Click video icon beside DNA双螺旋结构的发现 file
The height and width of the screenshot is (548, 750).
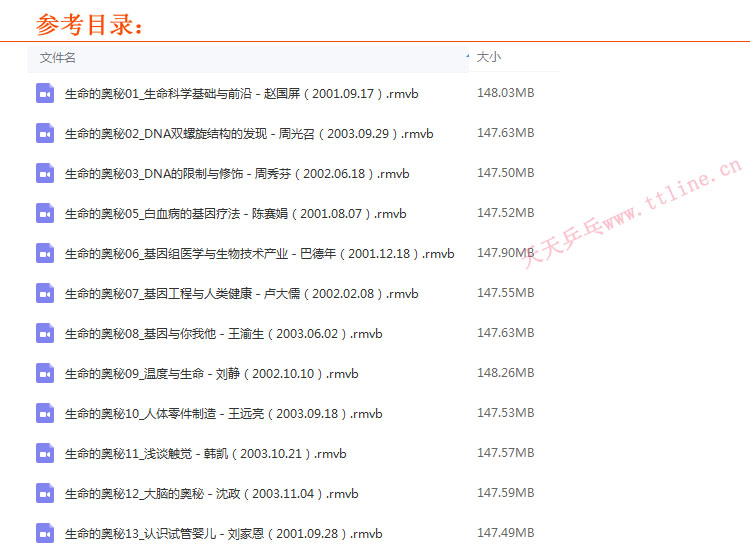point(44,133)
